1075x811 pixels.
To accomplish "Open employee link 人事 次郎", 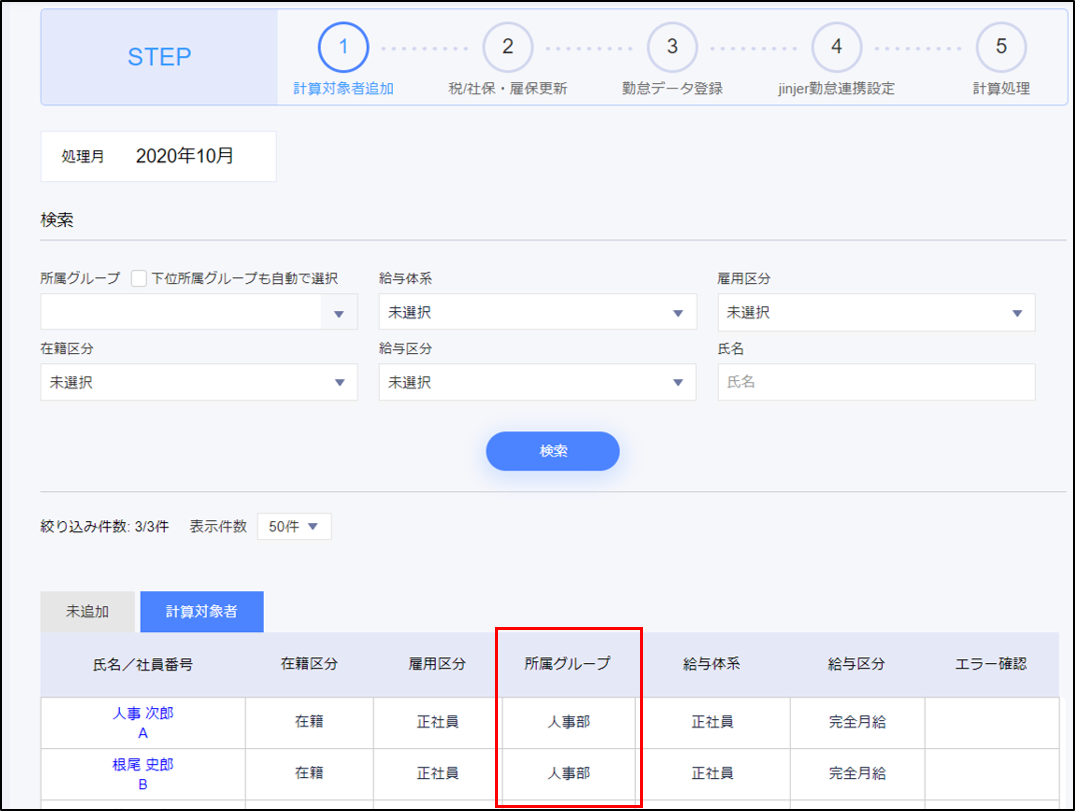I will (x=143, y=713).
